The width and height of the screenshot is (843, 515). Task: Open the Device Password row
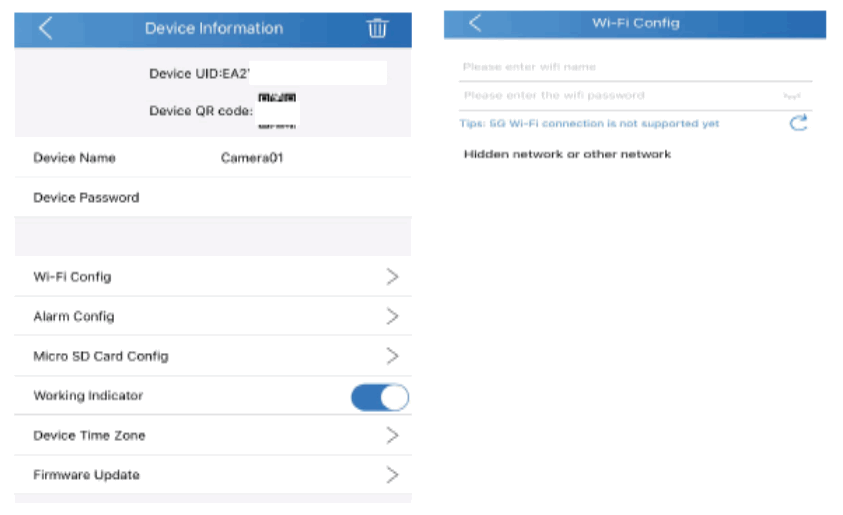click(x=212, y=198)
